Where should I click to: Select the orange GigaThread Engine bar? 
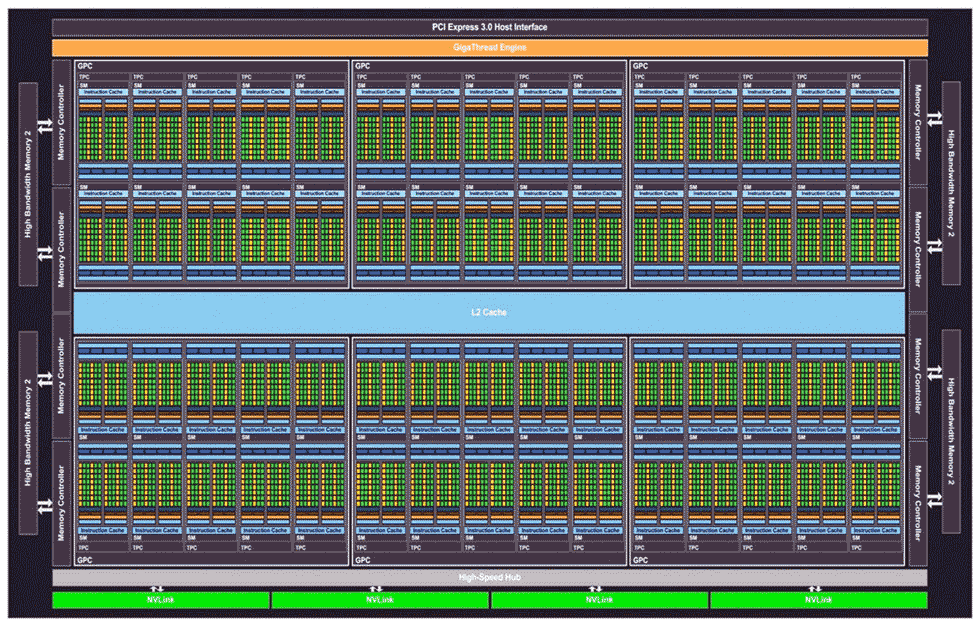tap(489, 47)
